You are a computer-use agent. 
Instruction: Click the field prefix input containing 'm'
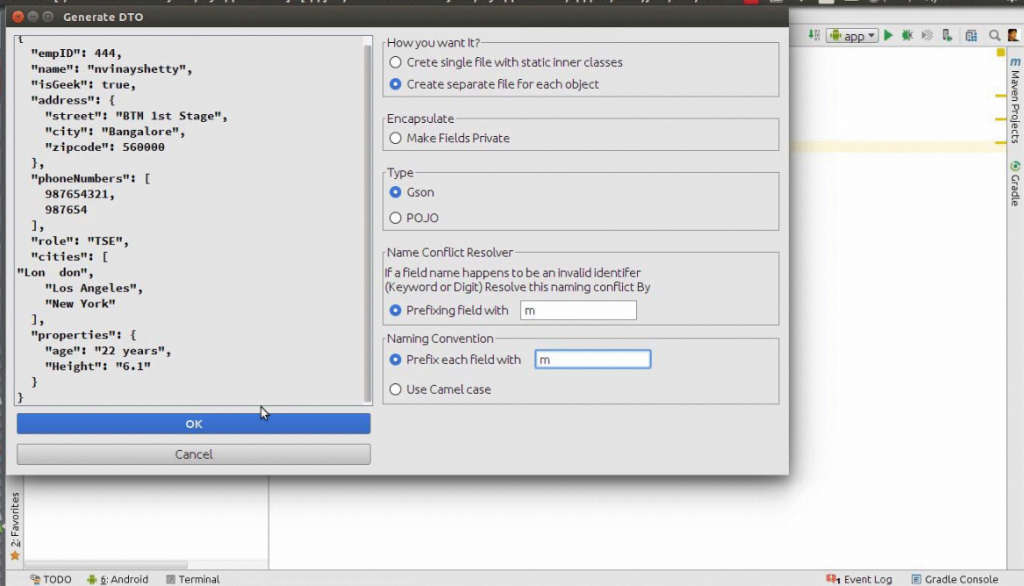click(x=592, y=359)
